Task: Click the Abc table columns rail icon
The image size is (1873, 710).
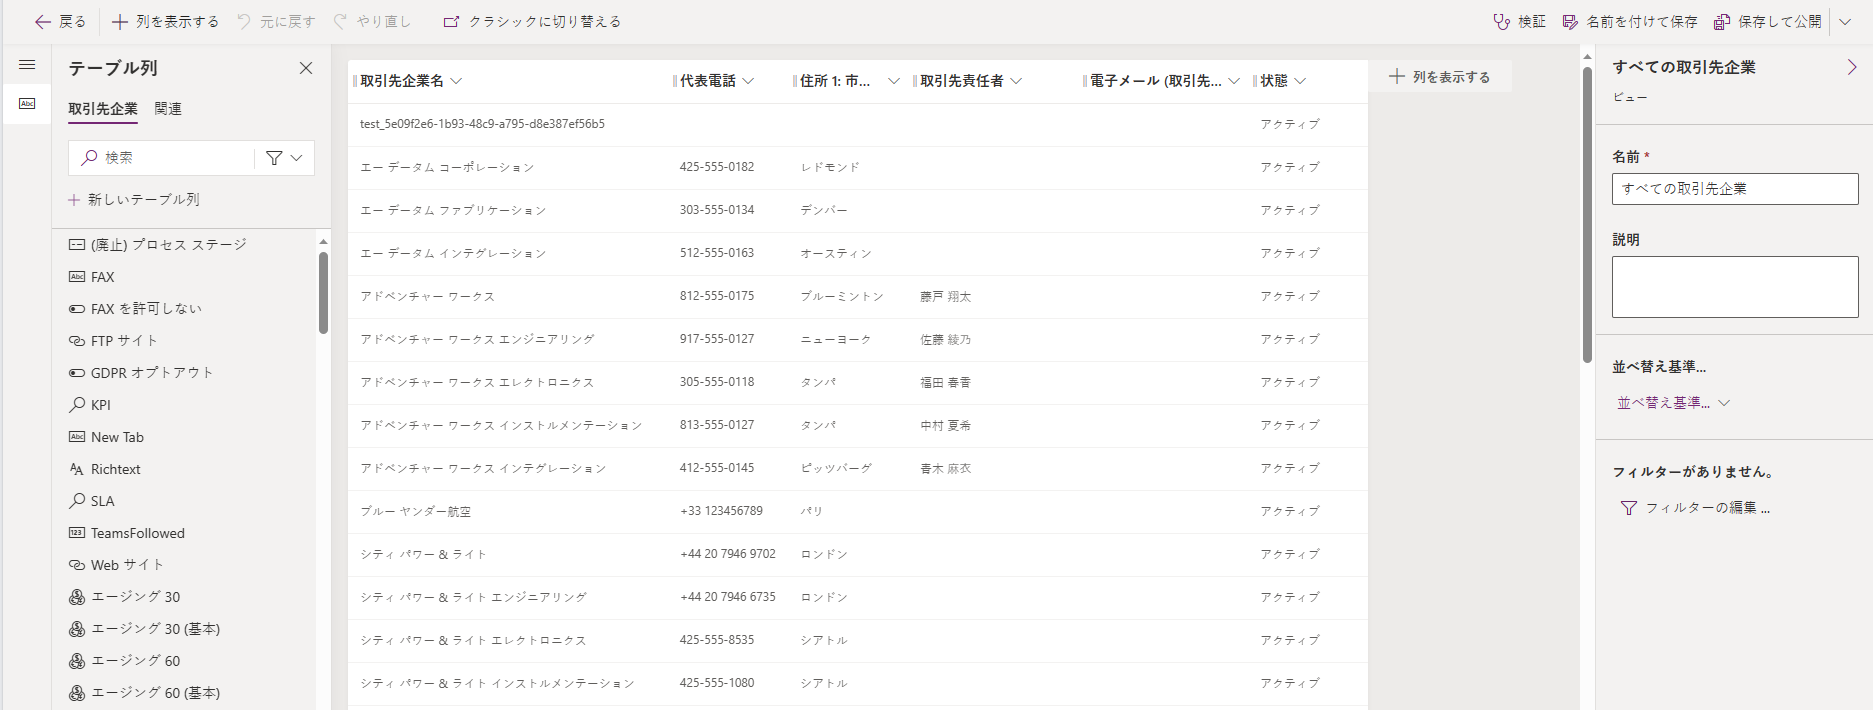Action: point(27,103)
